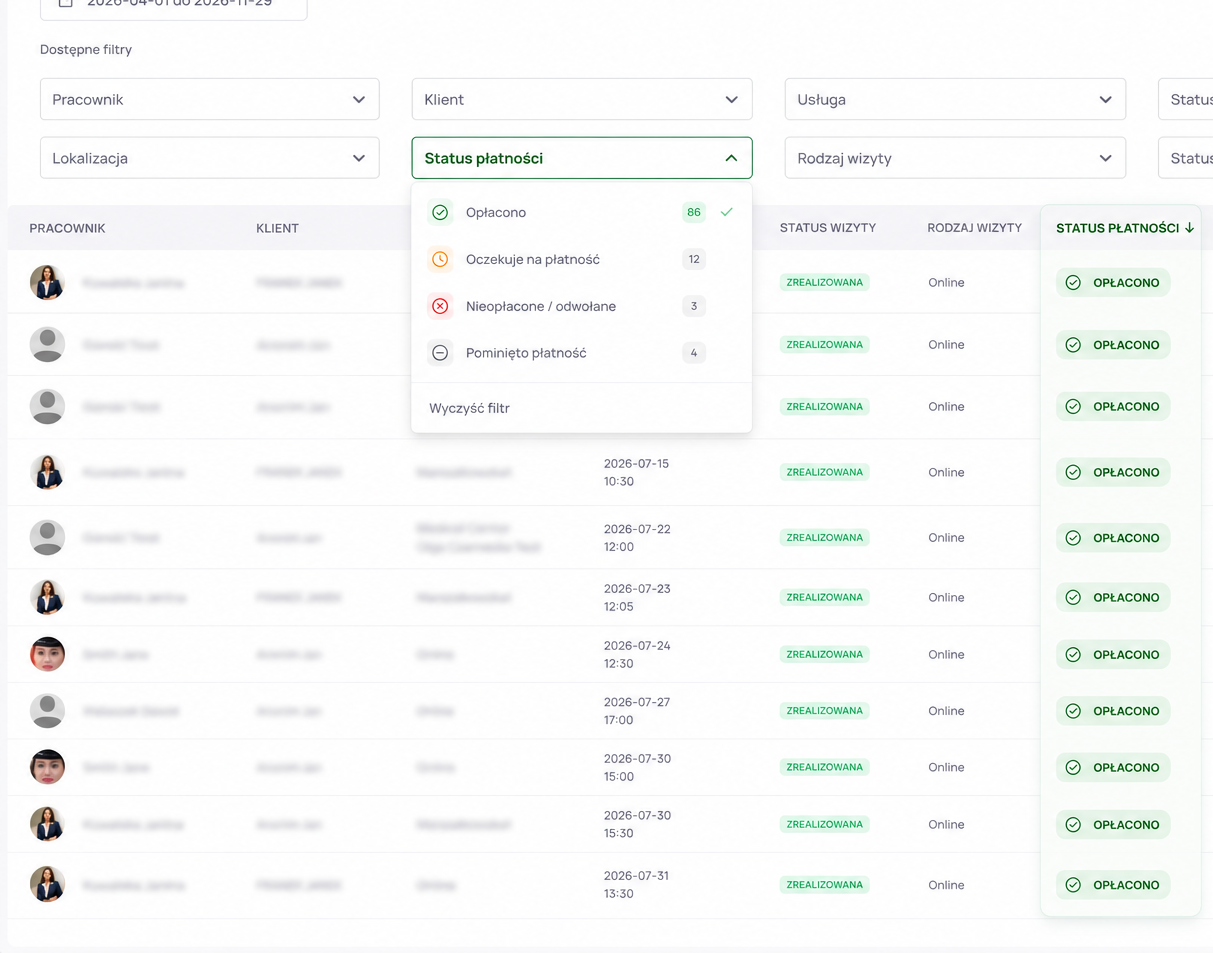The image size is (1213, 953).
Task: Open the employee avatar in the 2026-07-24 12:30 row
Action: [47, 654]
